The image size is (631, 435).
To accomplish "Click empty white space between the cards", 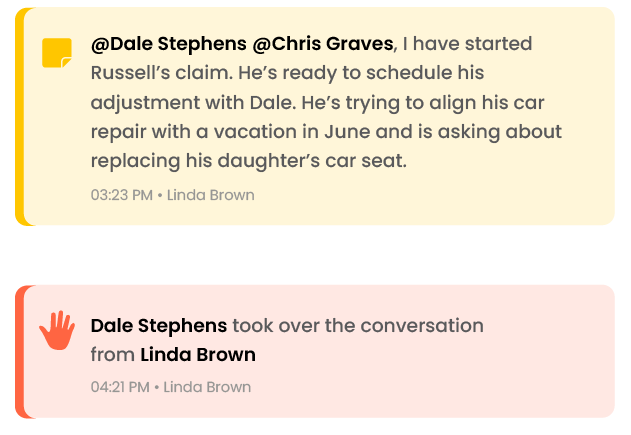I will point(316,255).
